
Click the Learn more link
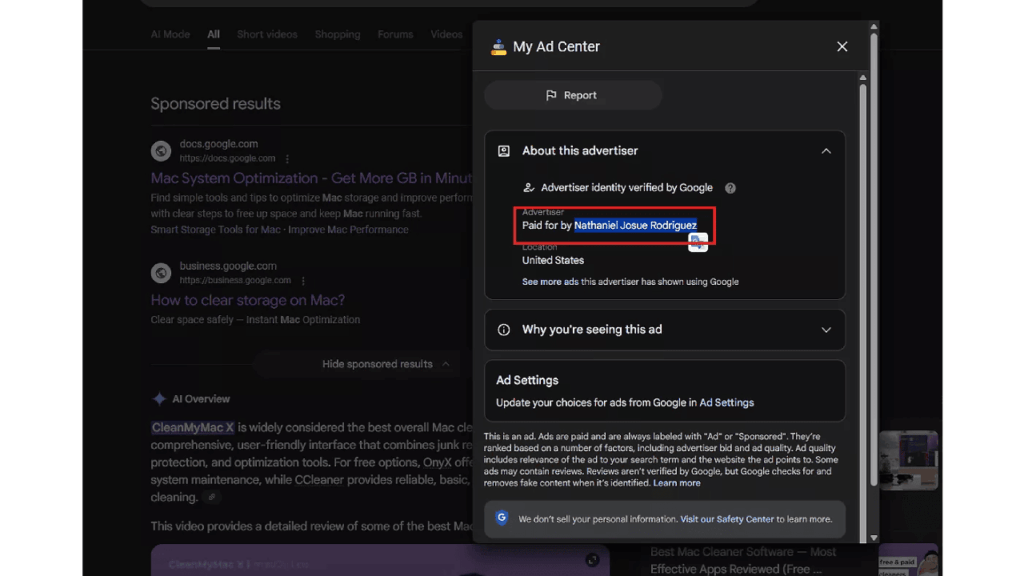[x=677, y=483]
